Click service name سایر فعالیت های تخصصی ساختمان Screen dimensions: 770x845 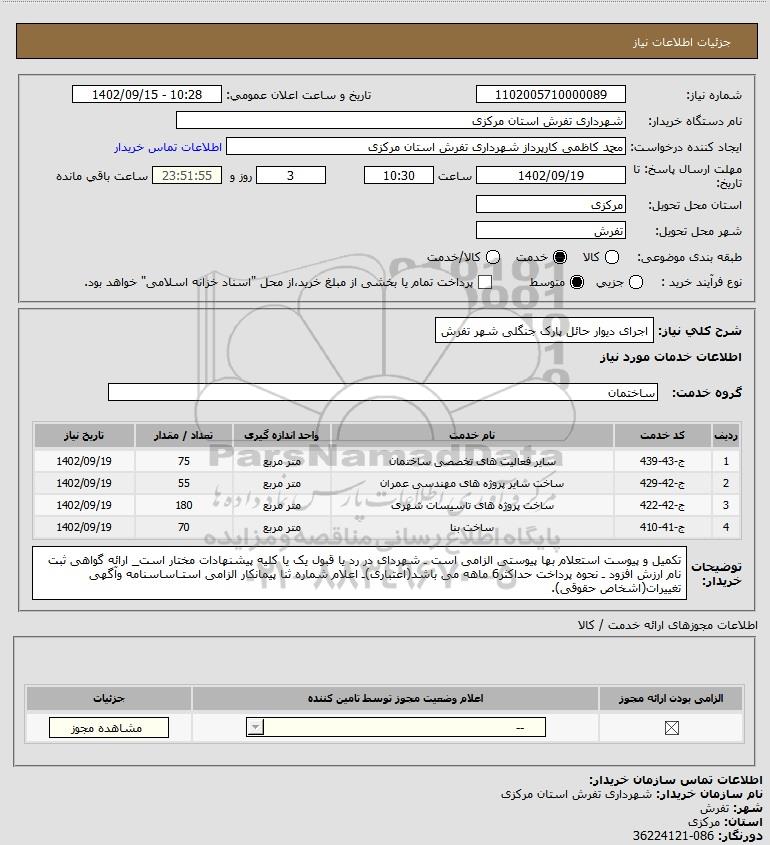pyautogui.click(x=472, y=462)
